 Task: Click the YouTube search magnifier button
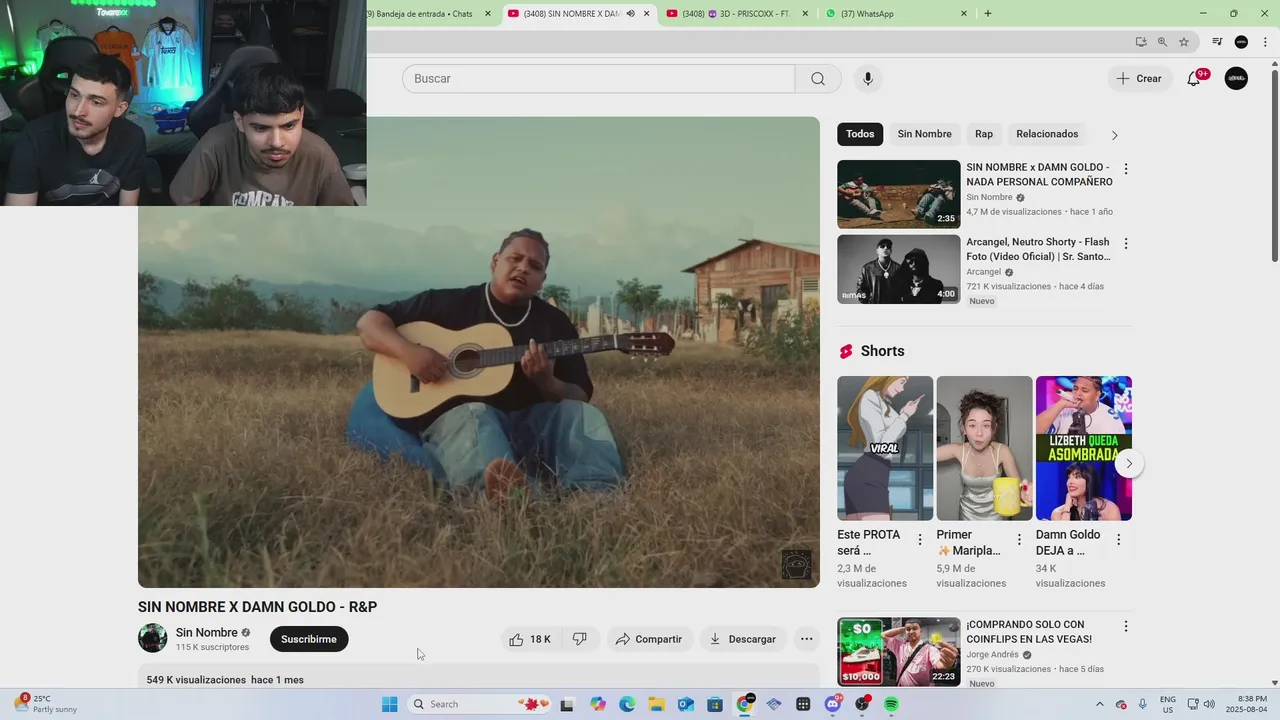pos(818,79)
